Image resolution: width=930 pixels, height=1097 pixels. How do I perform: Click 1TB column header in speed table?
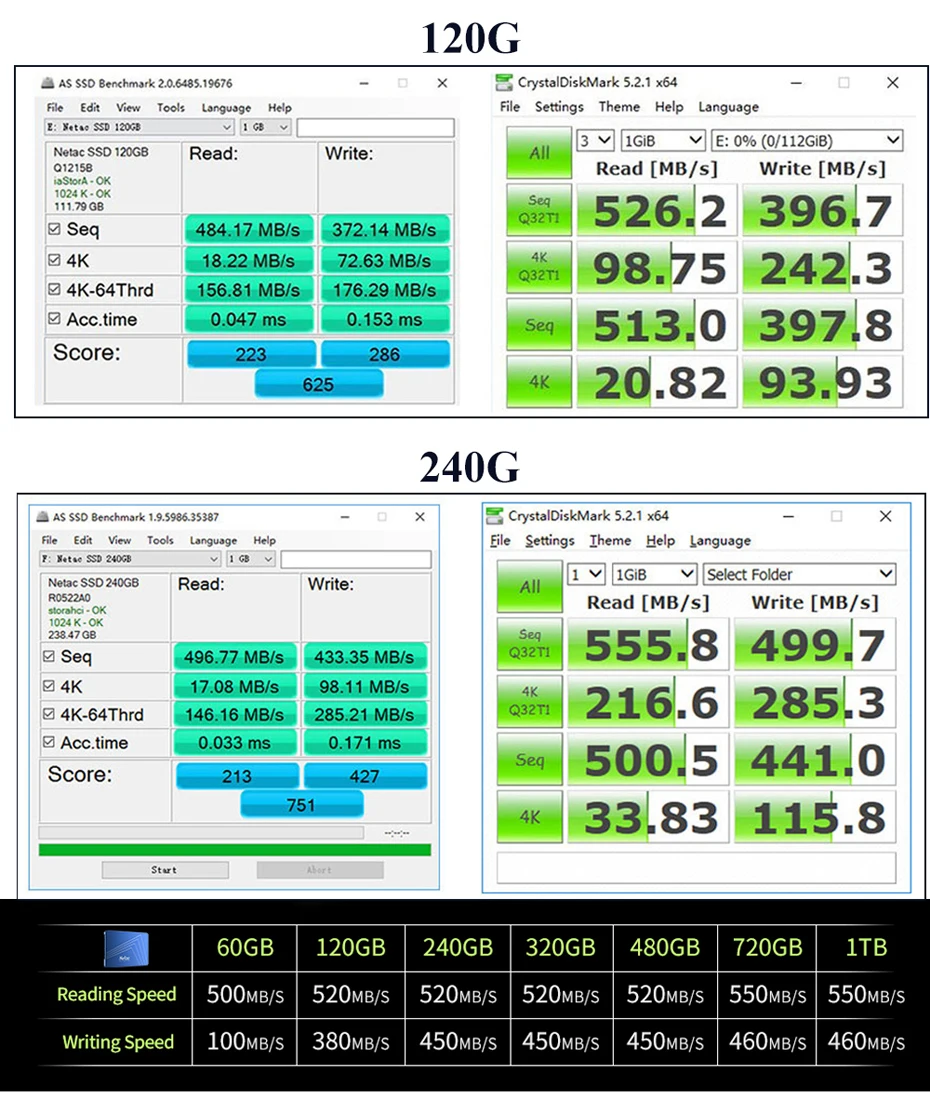point(866,947)
